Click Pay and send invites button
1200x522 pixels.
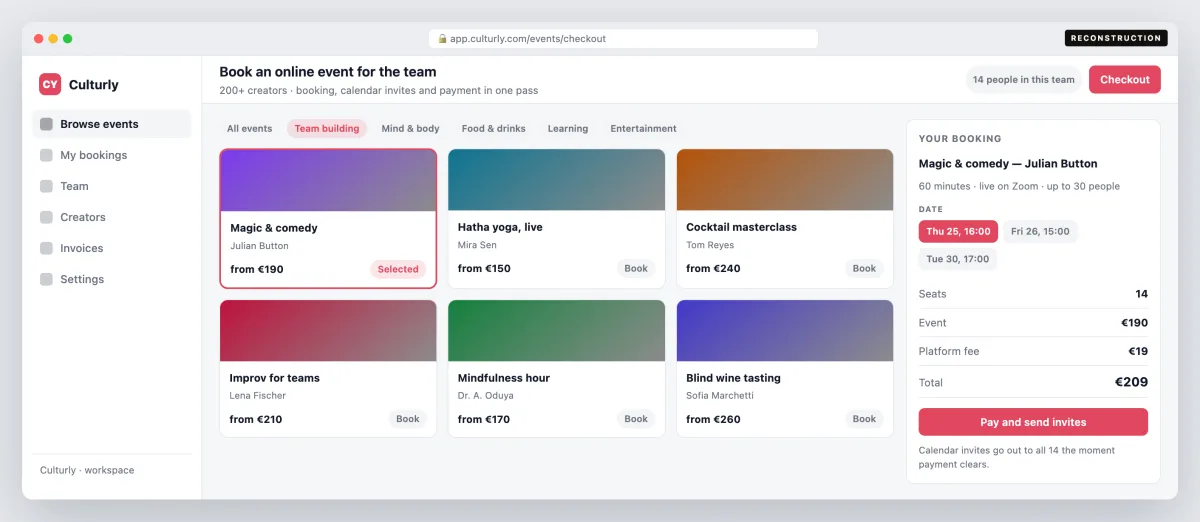(x=1033, y=422)
